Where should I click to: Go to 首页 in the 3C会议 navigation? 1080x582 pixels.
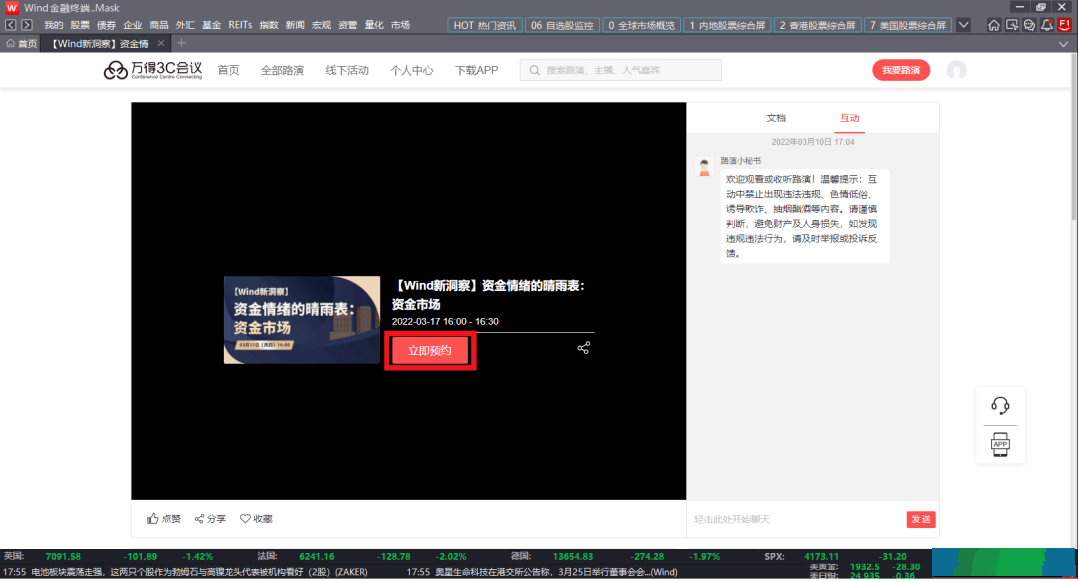tap(229, 70)
